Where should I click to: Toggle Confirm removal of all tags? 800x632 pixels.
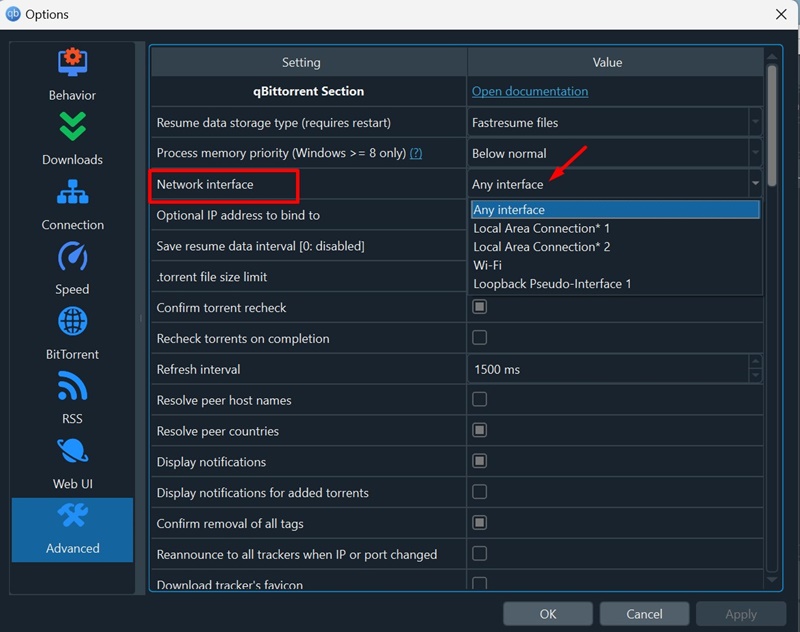pyautogui.click(x=479, y=523)
